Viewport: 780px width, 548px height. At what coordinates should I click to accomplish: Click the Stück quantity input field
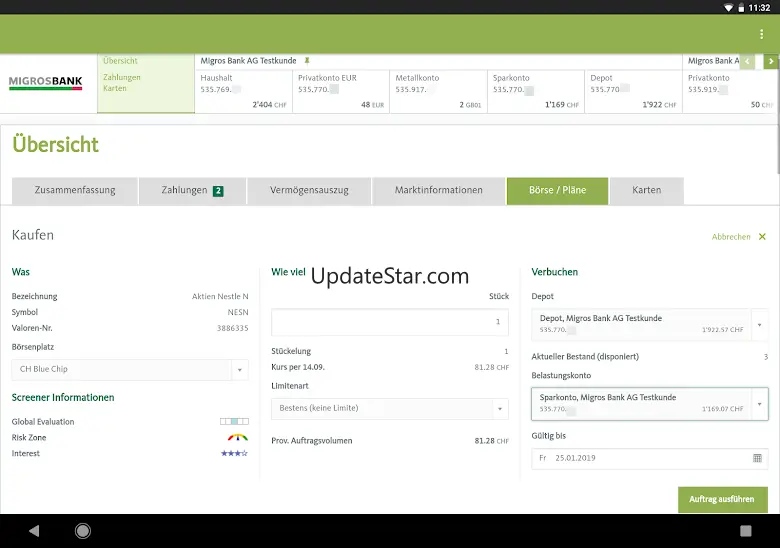click(x=390, y=322)
